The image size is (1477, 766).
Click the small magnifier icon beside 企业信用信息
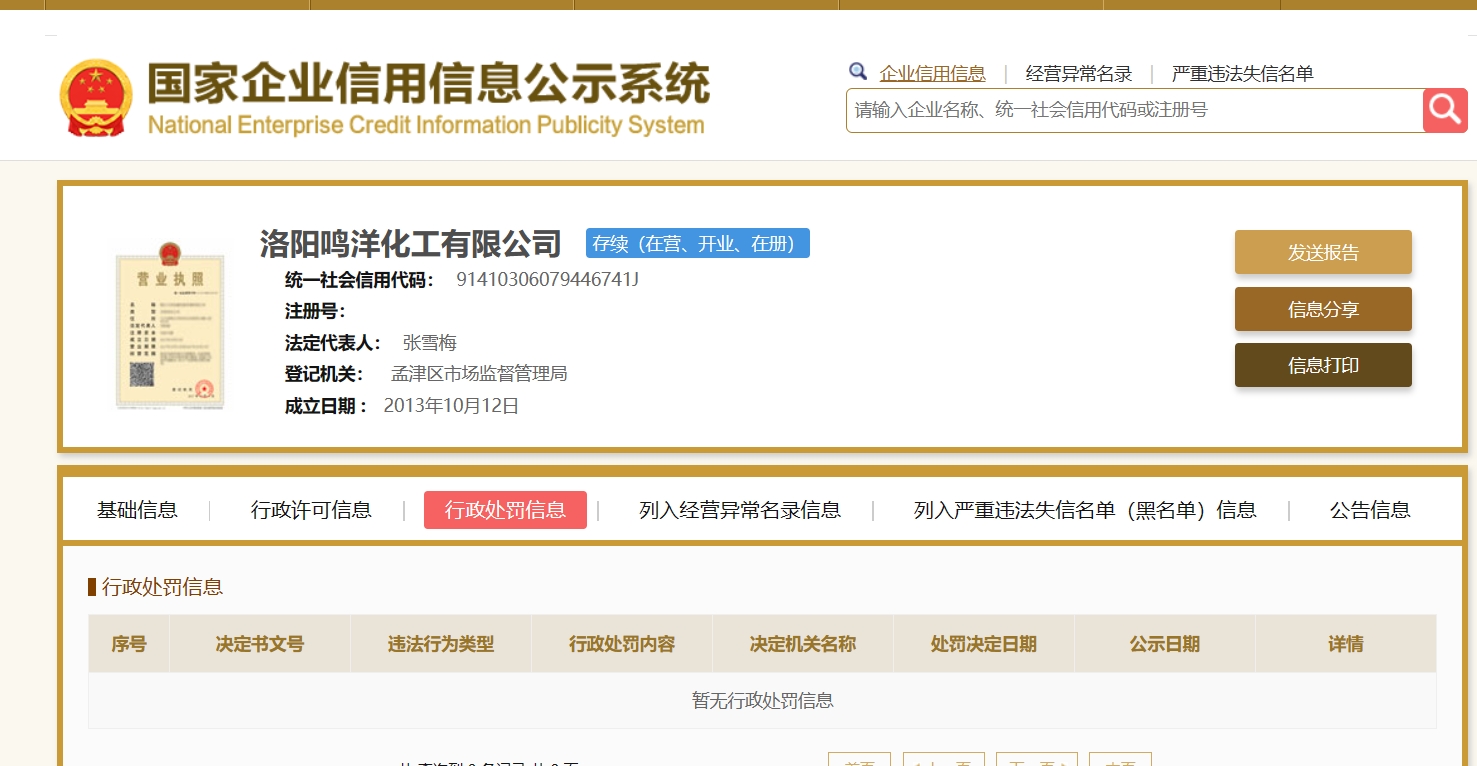pos(858,72)
